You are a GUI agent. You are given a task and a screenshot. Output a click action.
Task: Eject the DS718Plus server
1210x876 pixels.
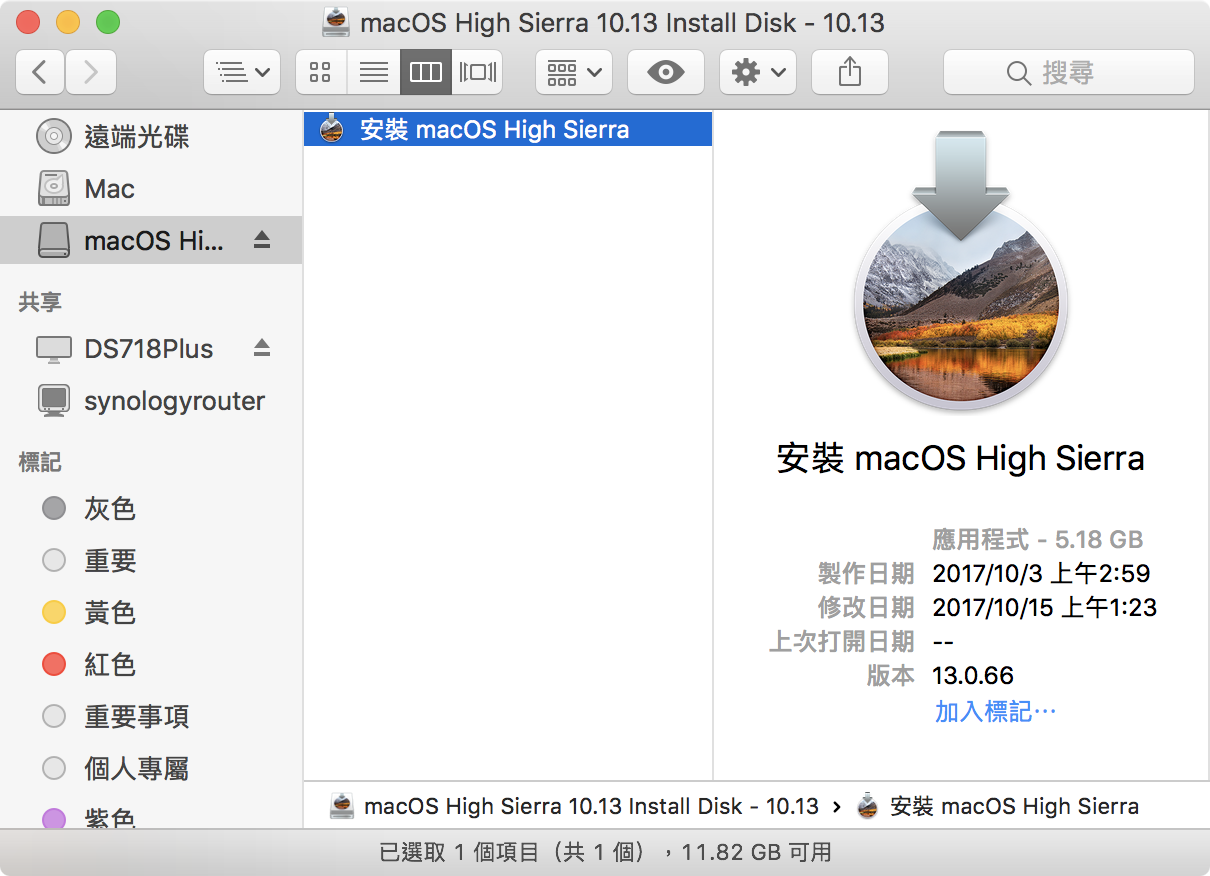click(x=261, y=347)
